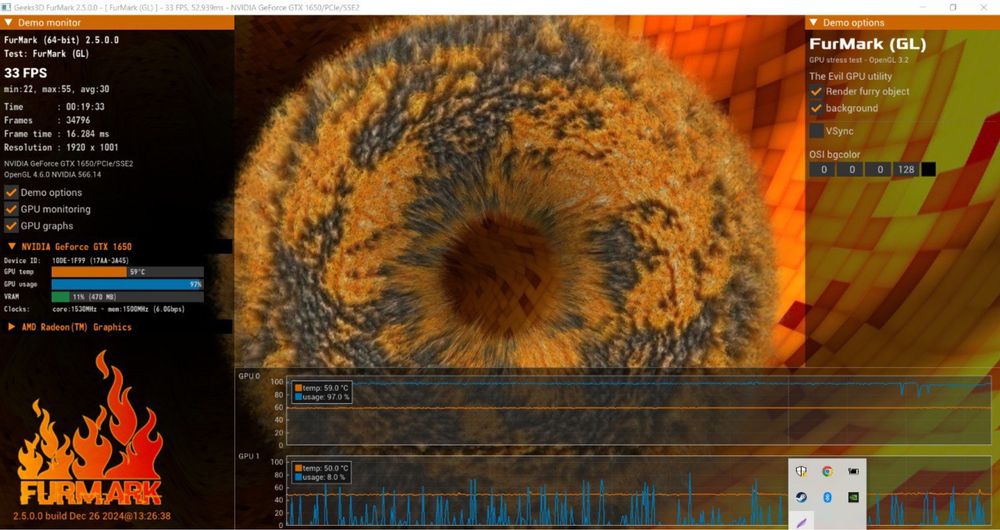Click the FurMark (GL) heading in Demo options

pyautogui.click(x=867, y=44)
